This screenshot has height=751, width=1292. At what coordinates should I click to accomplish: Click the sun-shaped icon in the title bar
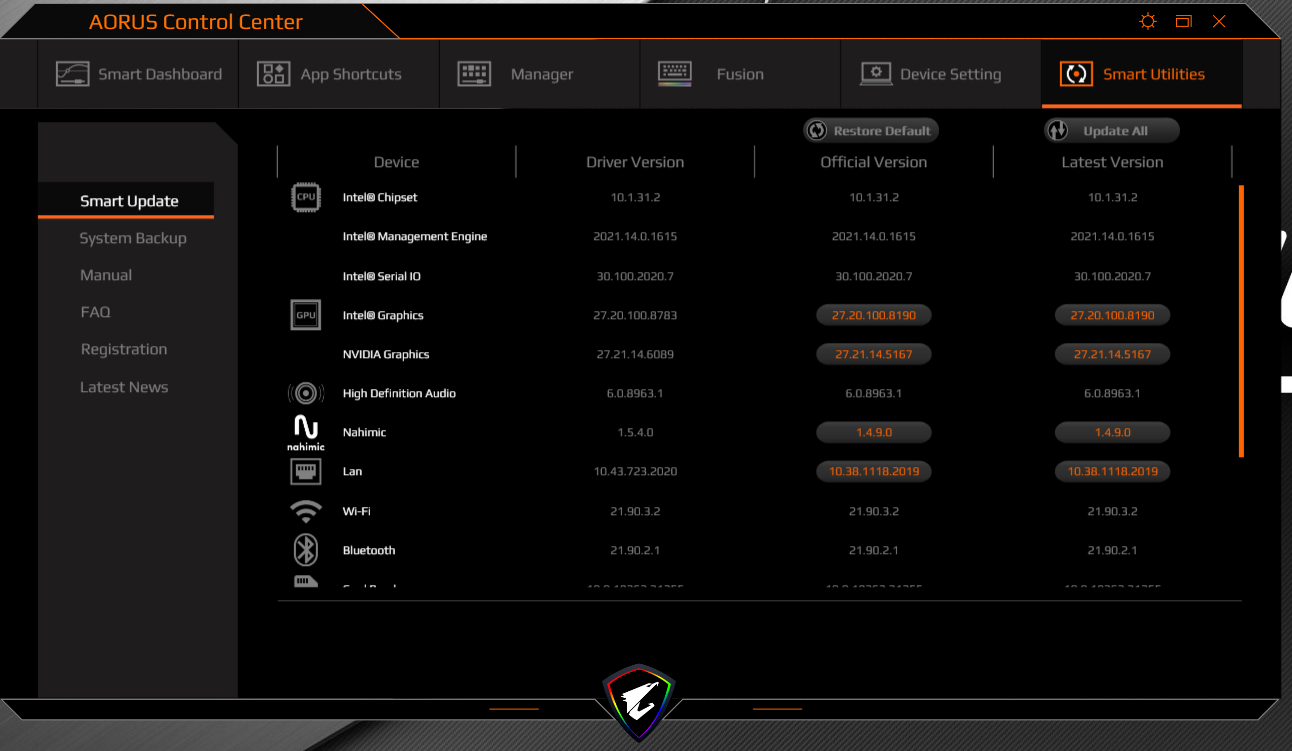(1148, 21)
